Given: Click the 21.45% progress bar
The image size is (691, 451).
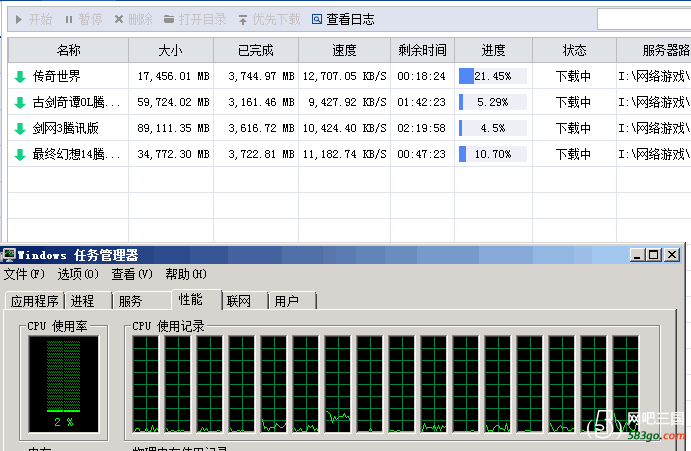Looking at the screenshot, I should [x=493, y=76].
